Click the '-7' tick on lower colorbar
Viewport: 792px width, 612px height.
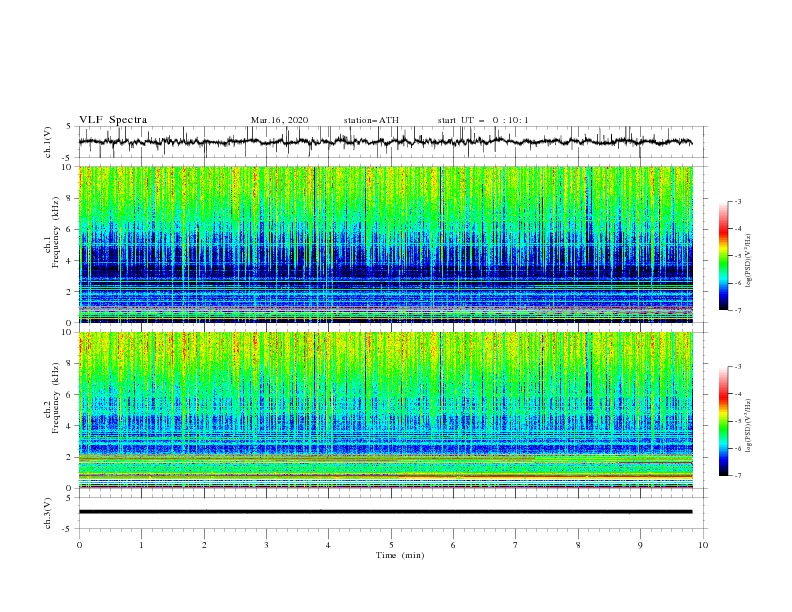coord(737,475)
